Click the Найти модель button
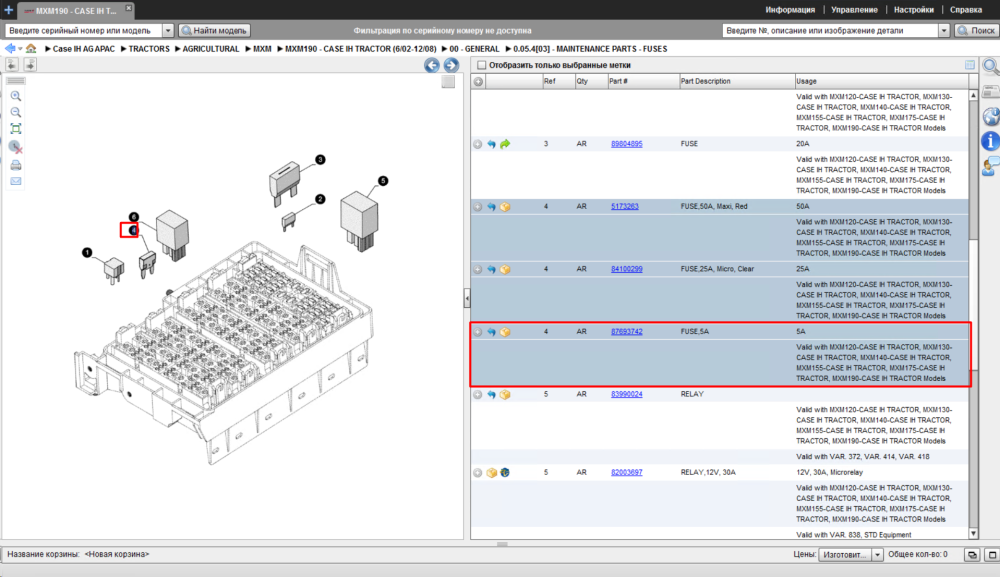Image resolution: width=1000 pixels, height=577 pixels. pos(214,30)
